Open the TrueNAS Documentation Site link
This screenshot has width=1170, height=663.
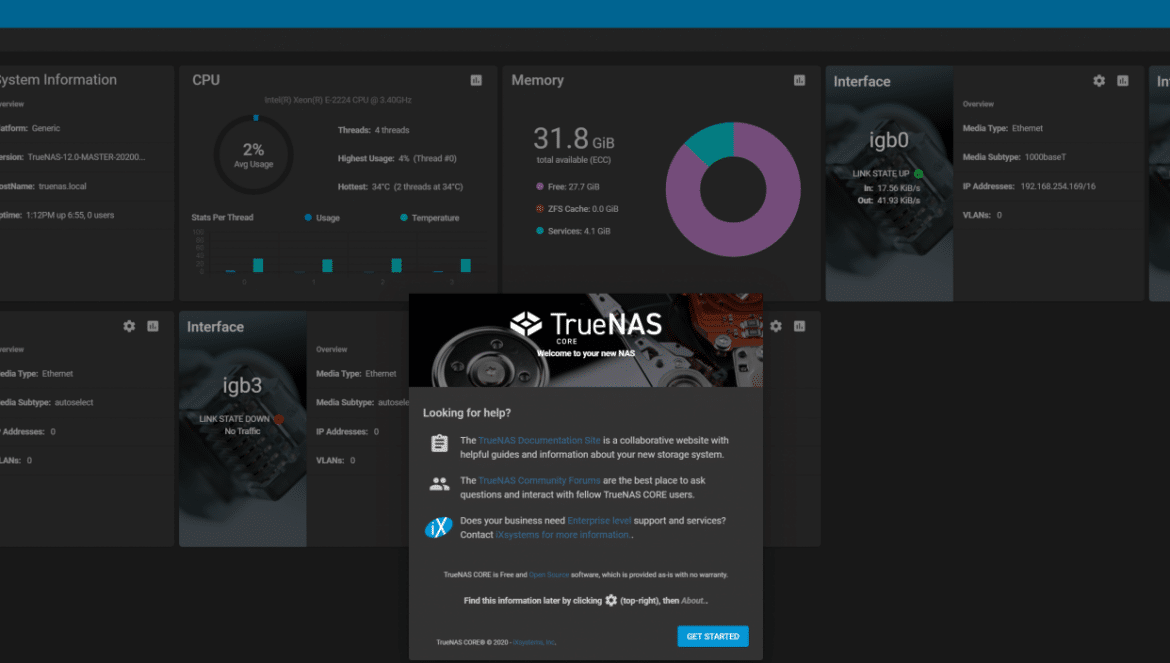pyautogui.click(x=539, y=441)
